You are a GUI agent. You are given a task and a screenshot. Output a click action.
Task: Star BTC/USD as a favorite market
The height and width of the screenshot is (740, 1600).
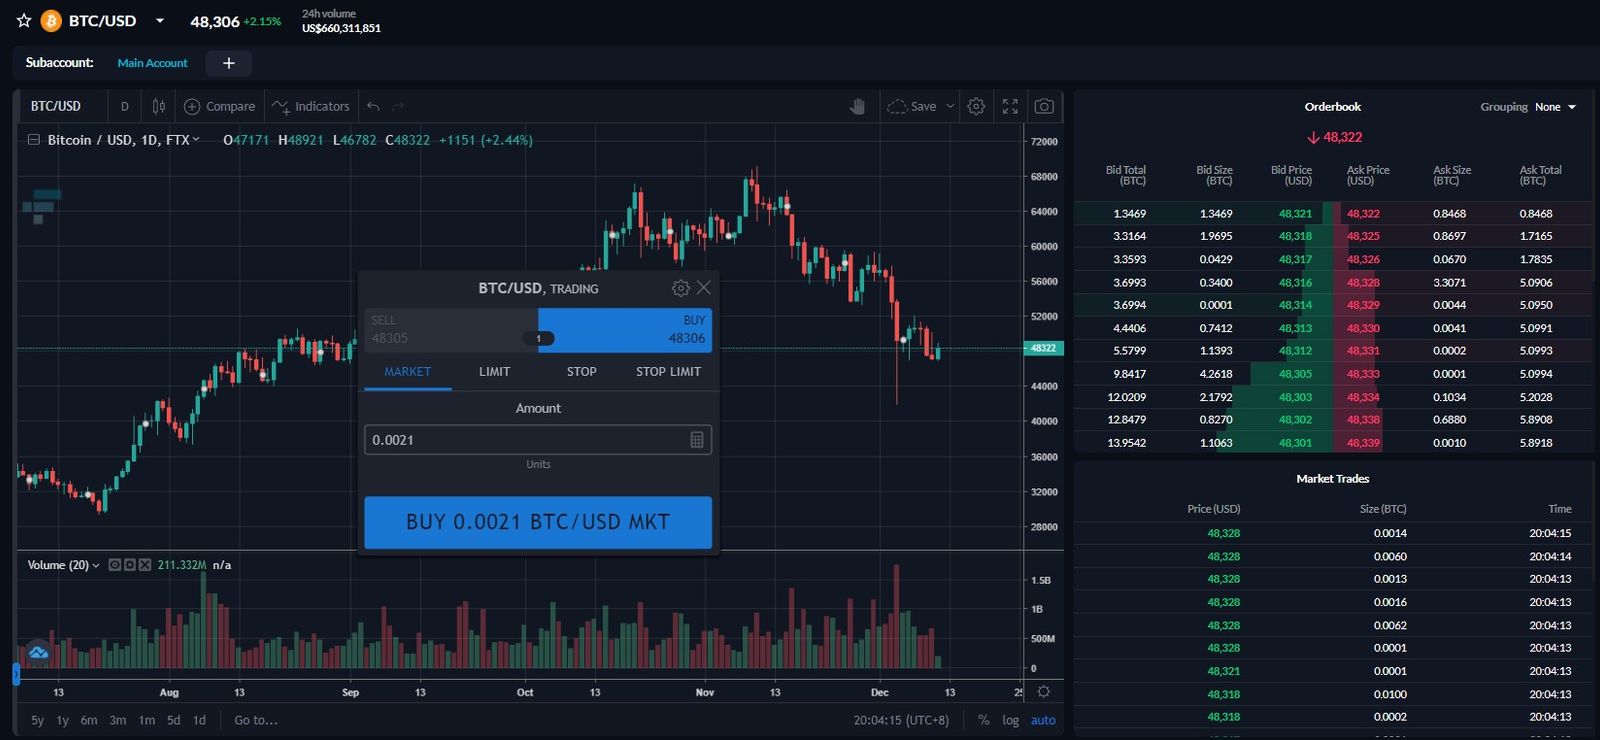click(x=24, y=20)
